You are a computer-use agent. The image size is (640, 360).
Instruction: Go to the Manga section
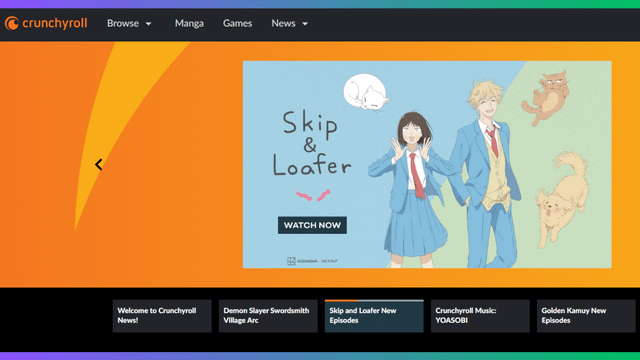(x=189, y=23)
